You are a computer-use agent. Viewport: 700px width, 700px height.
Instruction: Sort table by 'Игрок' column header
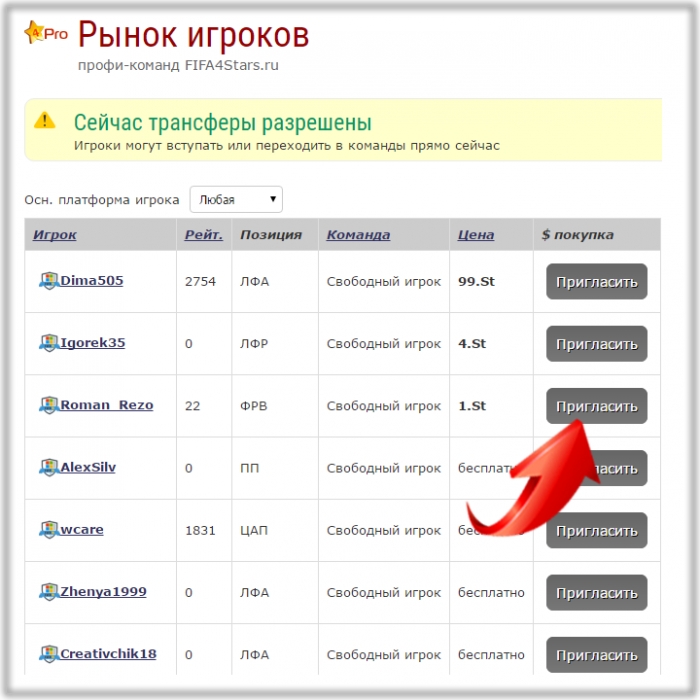pos(55,235)
